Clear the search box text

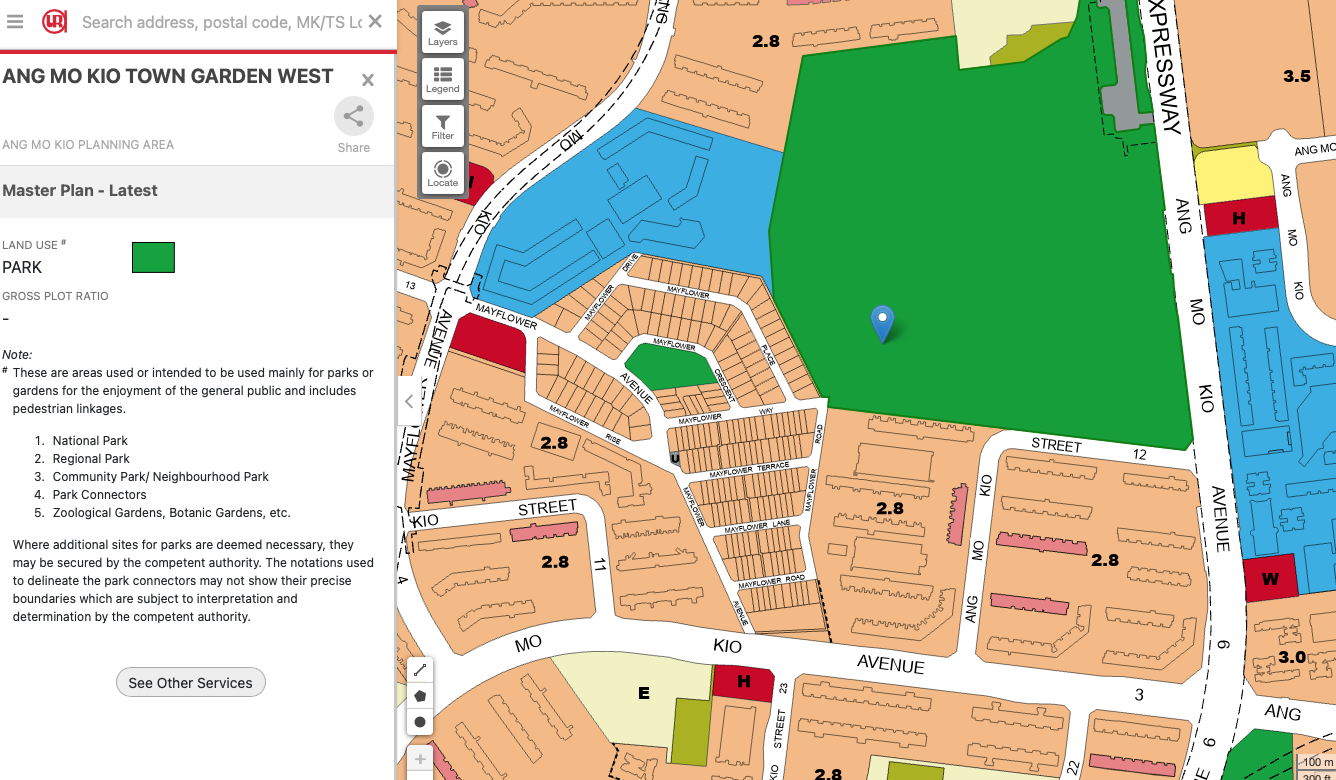[375, 21]
